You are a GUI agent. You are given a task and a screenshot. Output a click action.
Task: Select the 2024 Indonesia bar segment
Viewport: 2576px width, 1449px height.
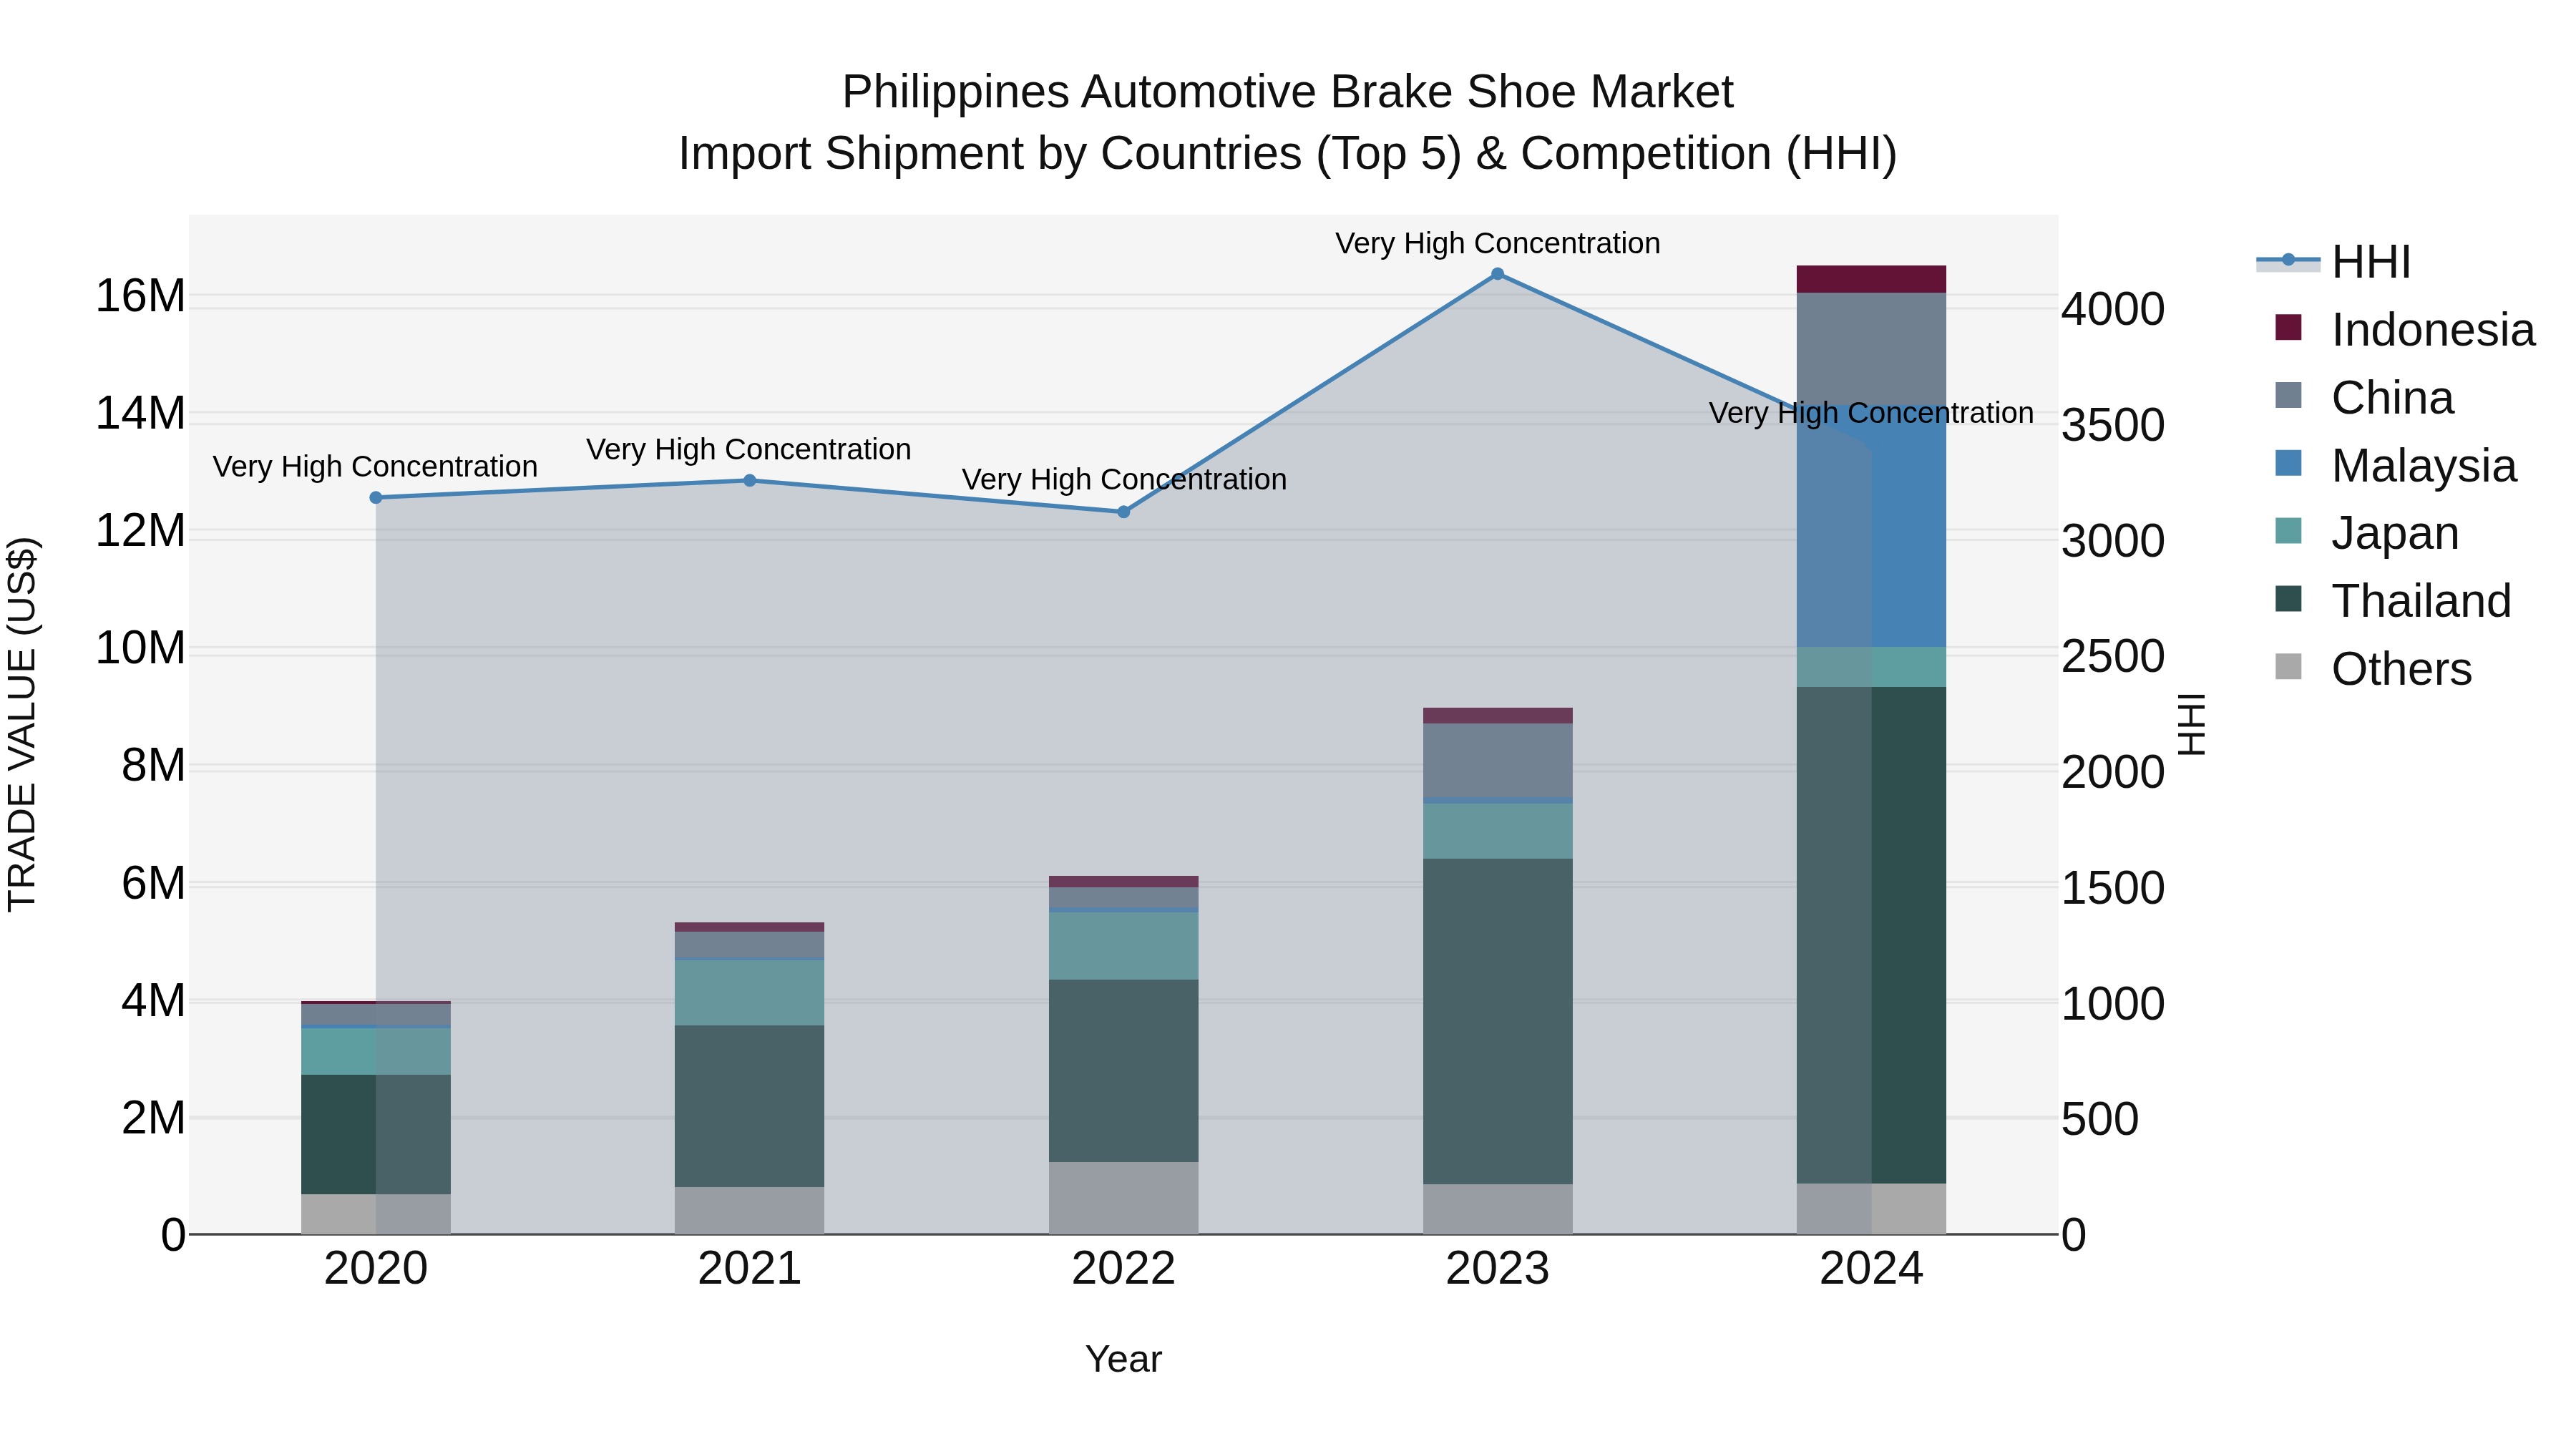pyautogui.click(x=1871, y=279)
